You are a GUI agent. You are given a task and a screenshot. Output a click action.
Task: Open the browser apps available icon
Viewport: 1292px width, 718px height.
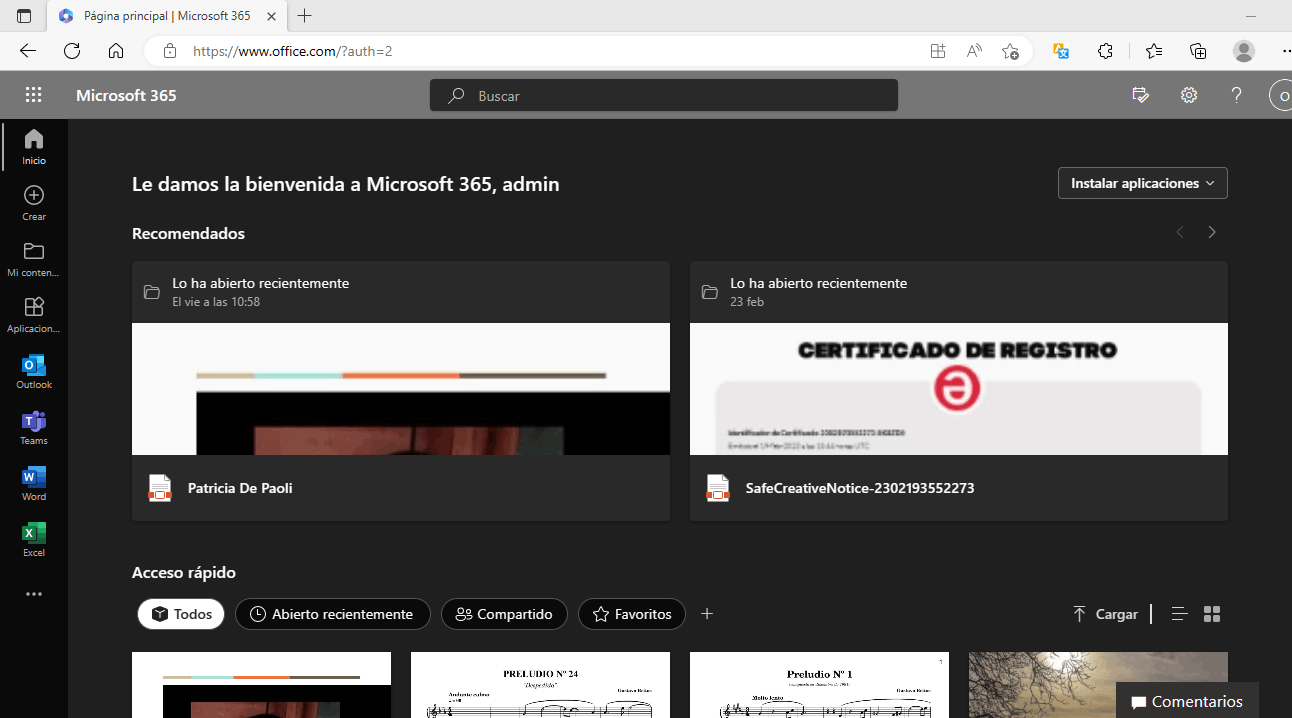[x=937, y=51]
